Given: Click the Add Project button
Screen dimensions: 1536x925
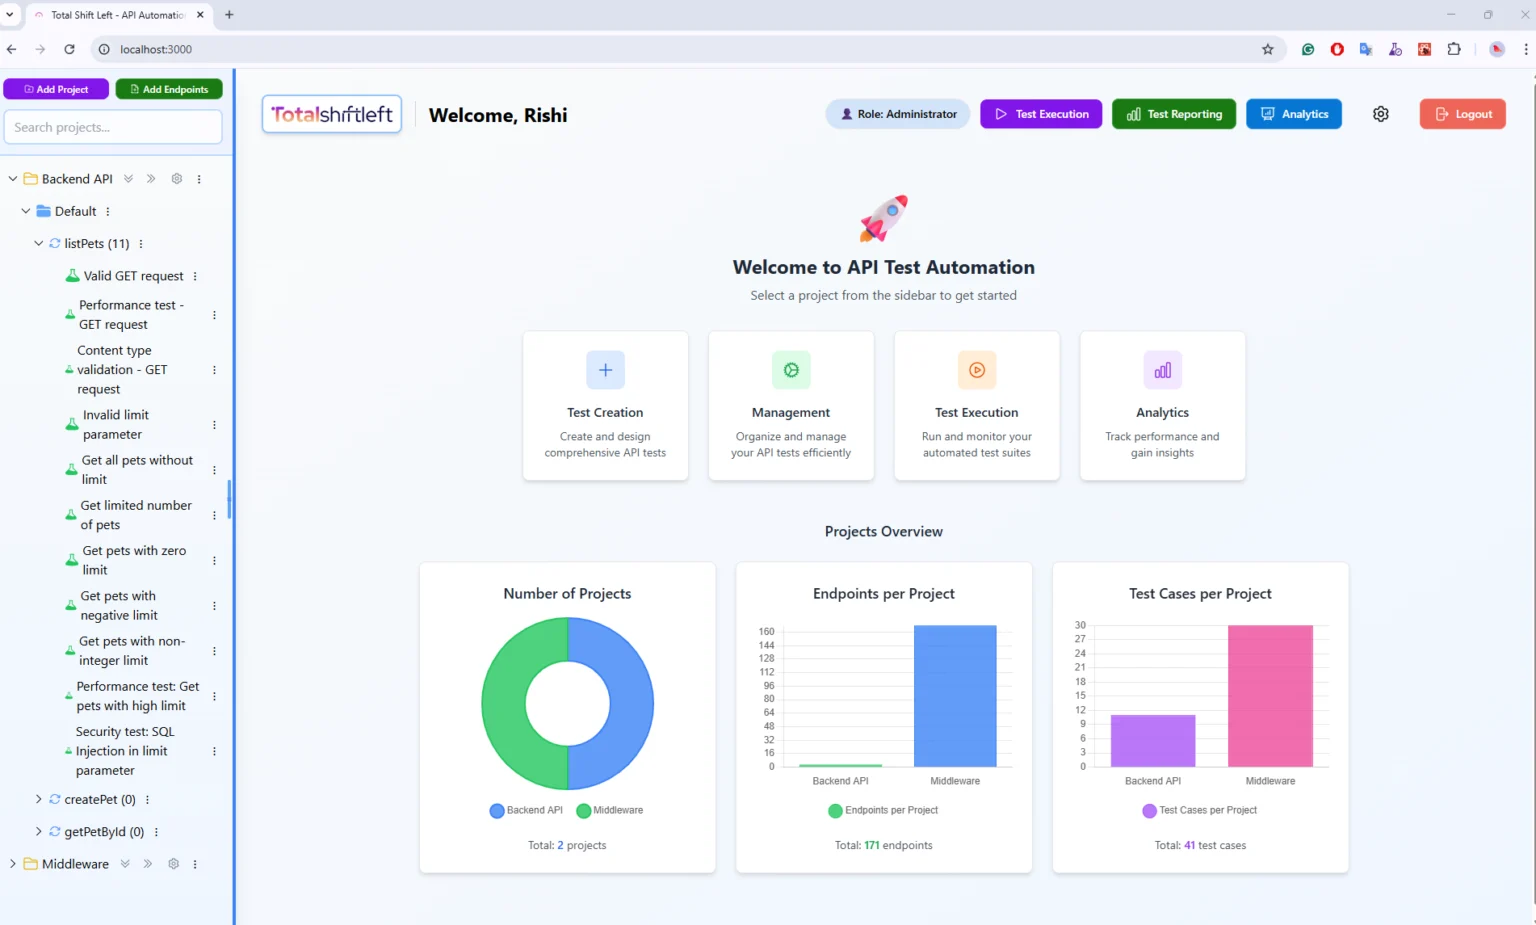Looking at the screenshot, I should click(x=56, y=89).
